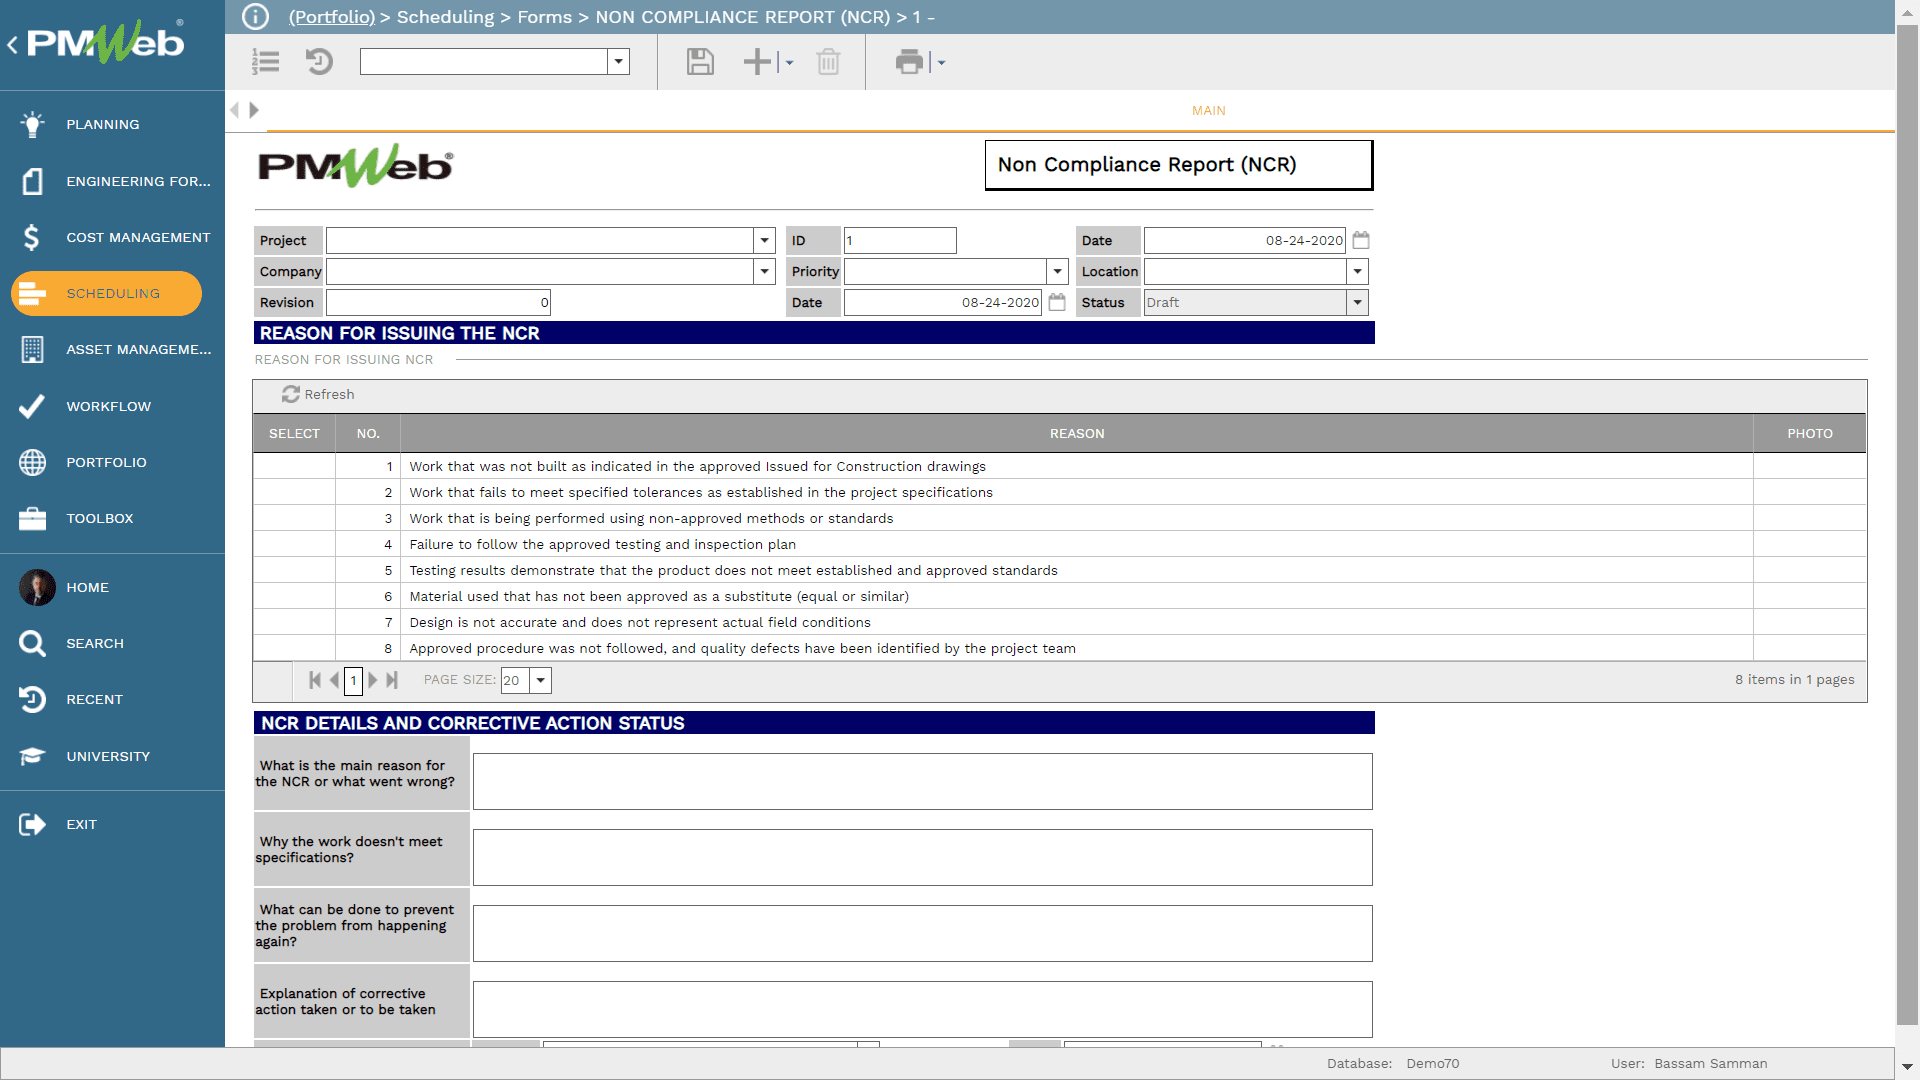This screenshot has width=1920, height=1080.
Task: Click the Delete trash can icon
Action: pos(828,62)
